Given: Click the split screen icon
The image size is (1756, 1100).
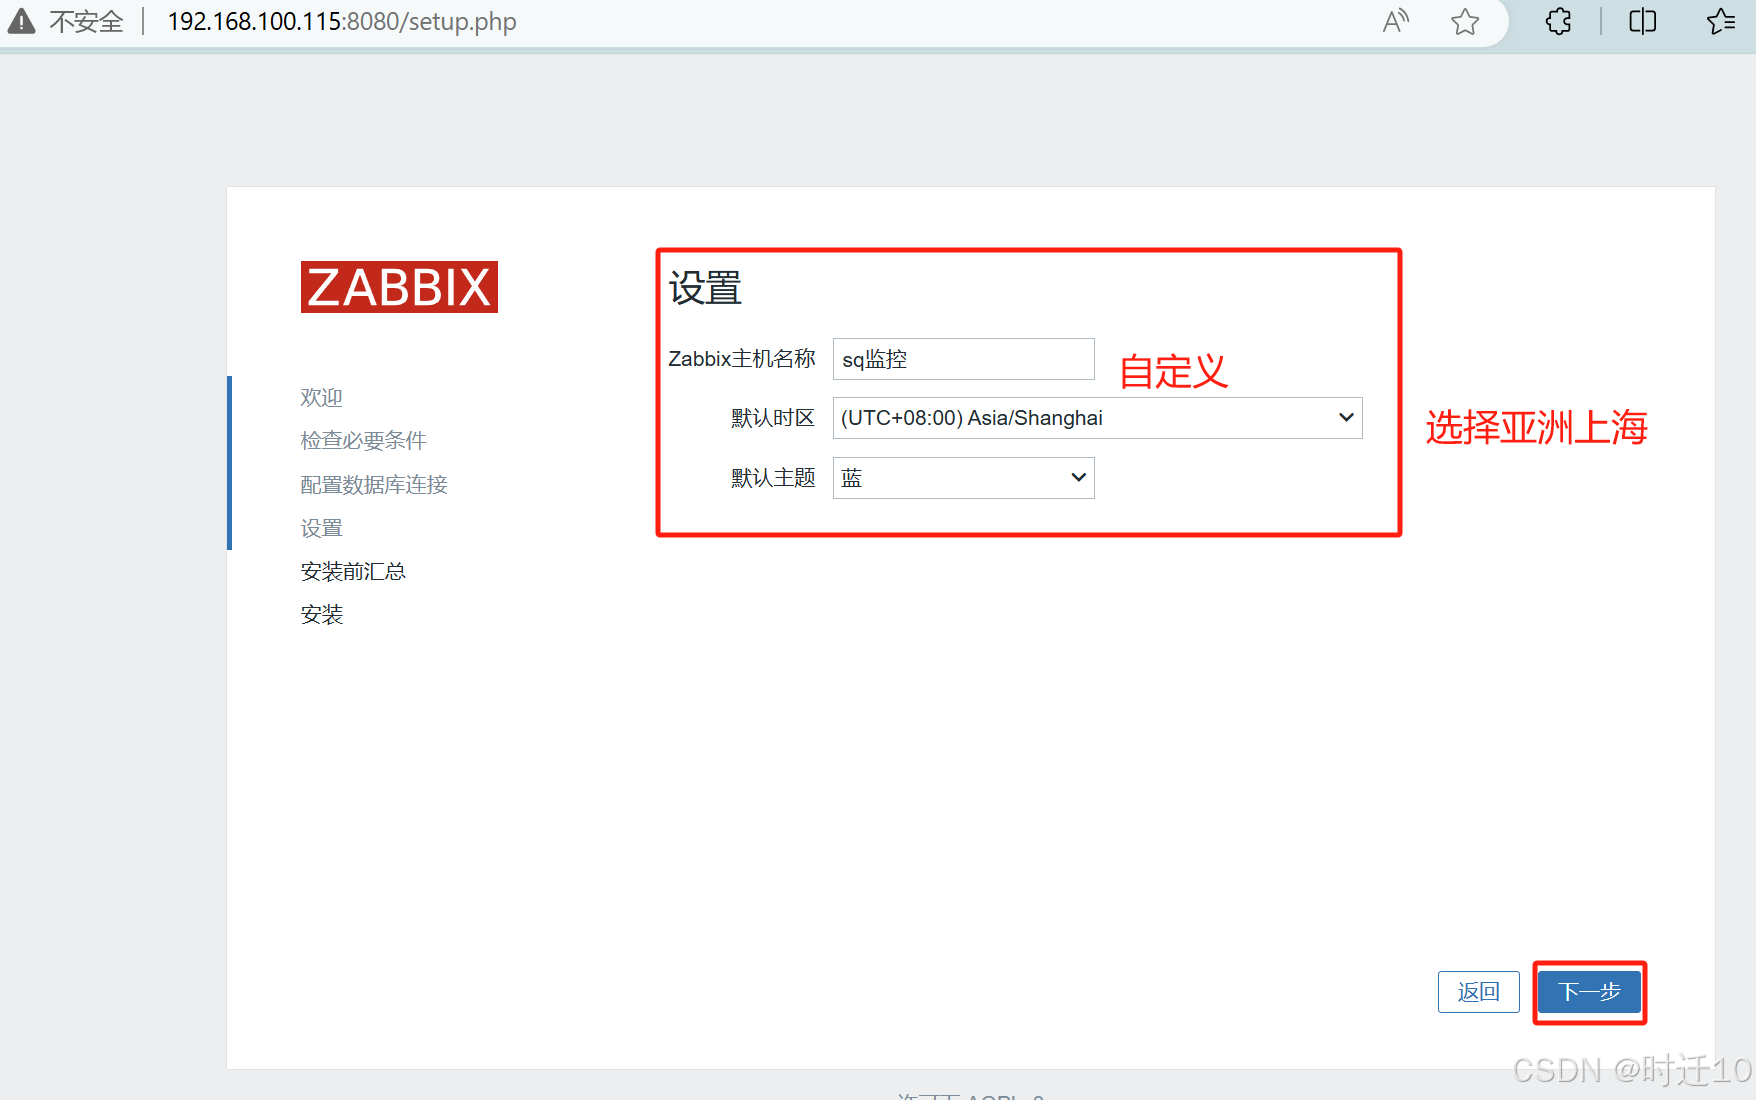Looking at the screenshot, I should pyautogui.click(x=1643, y=21).
